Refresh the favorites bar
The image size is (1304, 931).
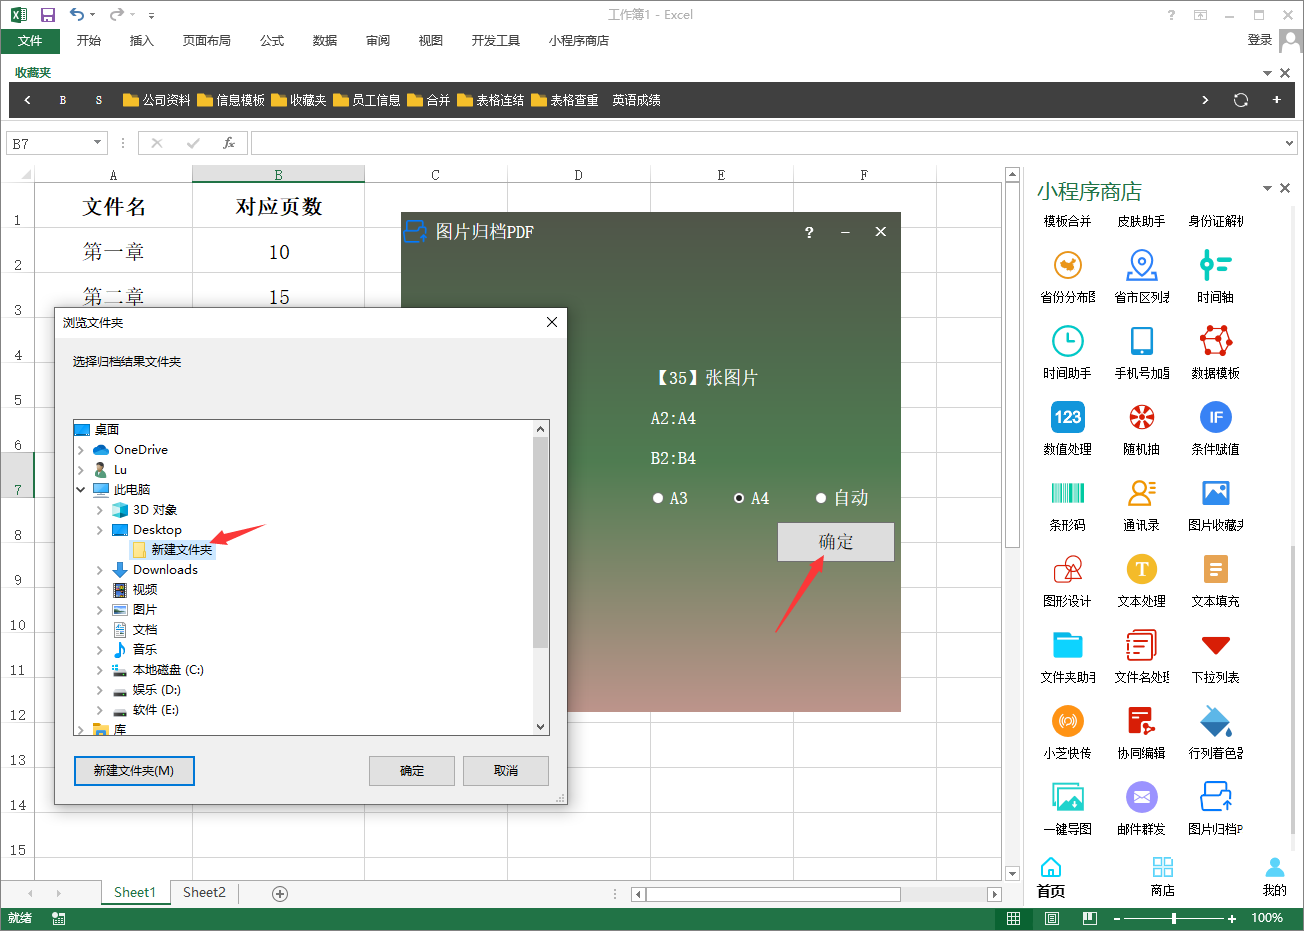coord(1241,100)
